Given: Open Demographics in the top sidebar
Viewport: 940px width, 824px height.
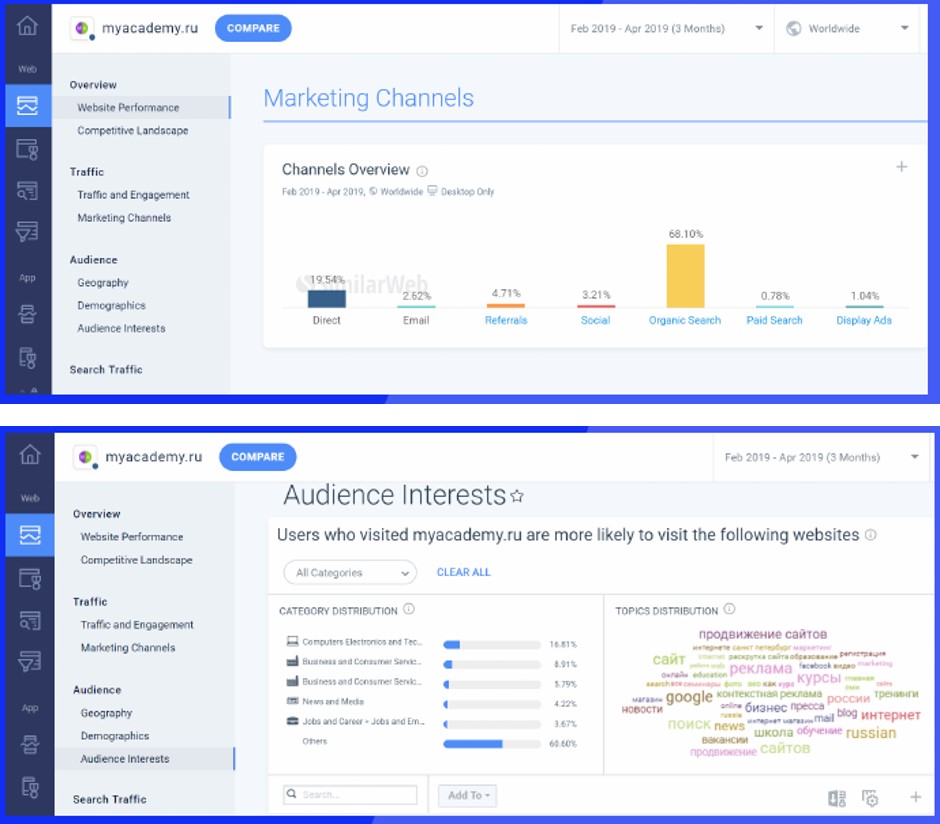Looking at the screenshot, I should click(112, 306).
